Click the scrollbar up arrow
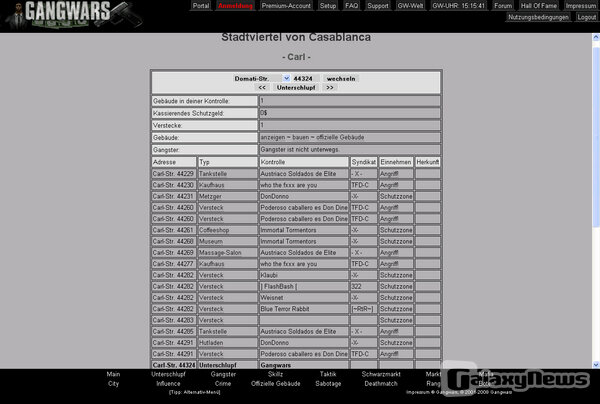The height and width of the screenshot is (404, 600). point(596,37)
